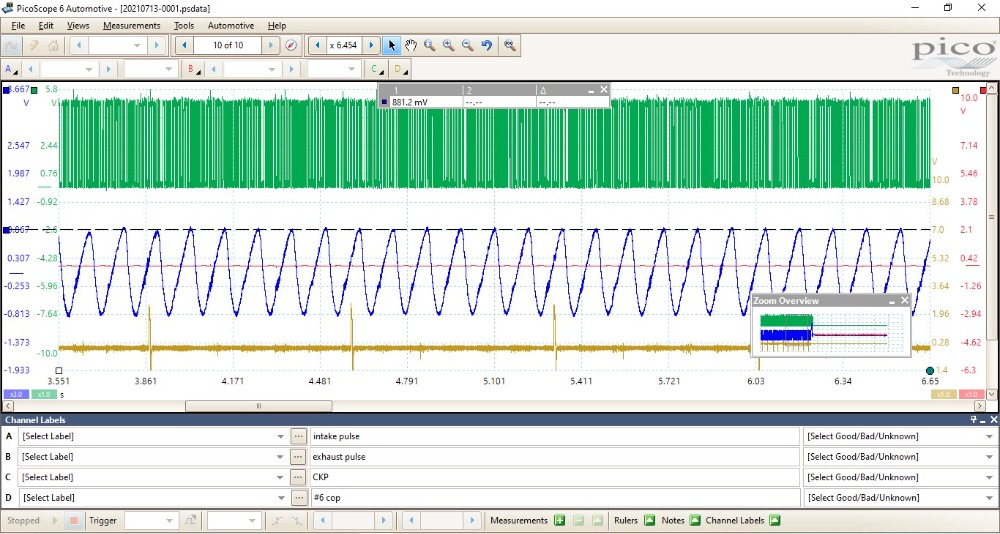Expand Channel B Select Label dropdown
1000x534 pixels.
pos(281,457)
